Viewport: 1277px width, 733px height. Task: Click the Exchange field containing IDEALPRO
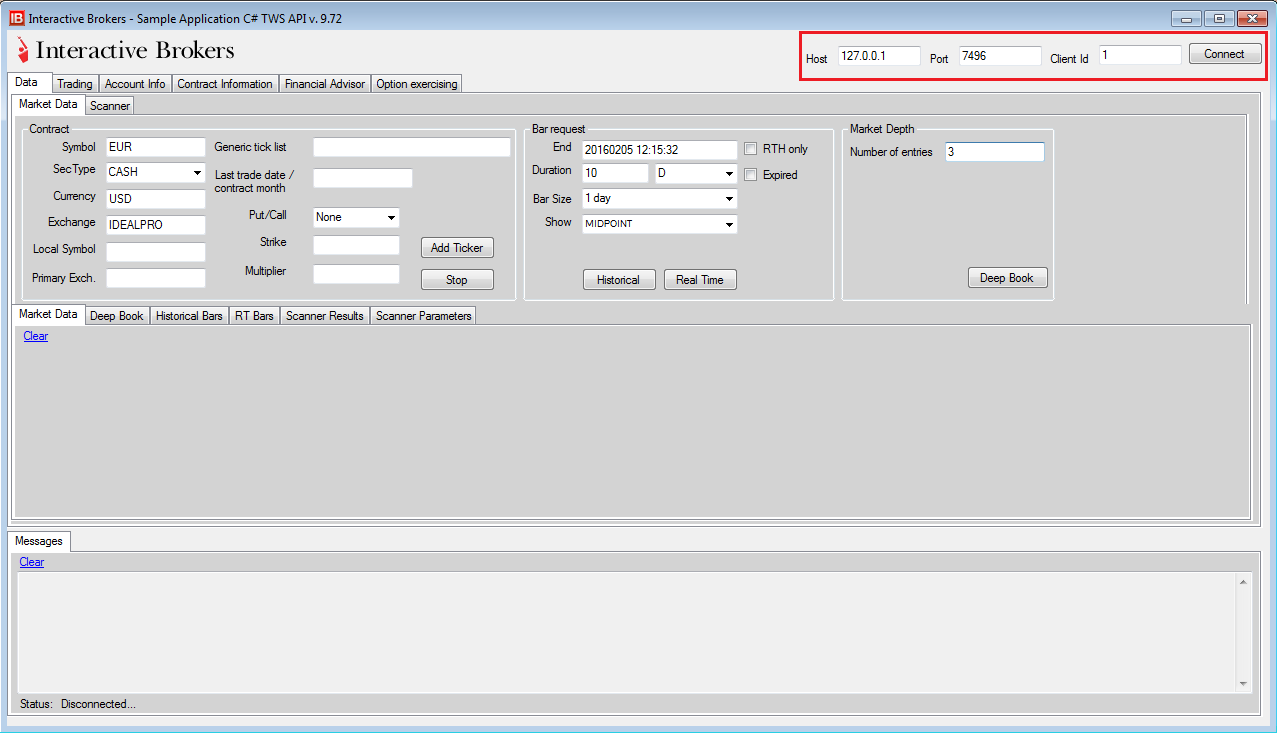tap(155, 225)
